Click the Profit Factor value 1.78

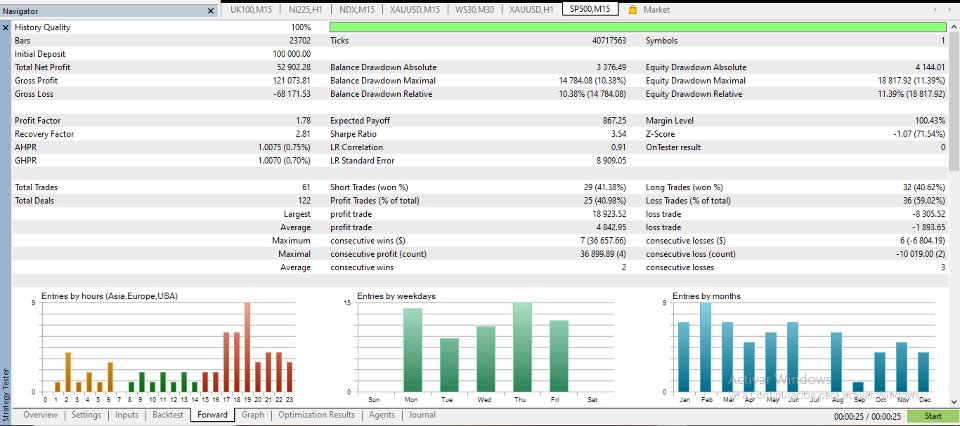(x=303, y=121)
